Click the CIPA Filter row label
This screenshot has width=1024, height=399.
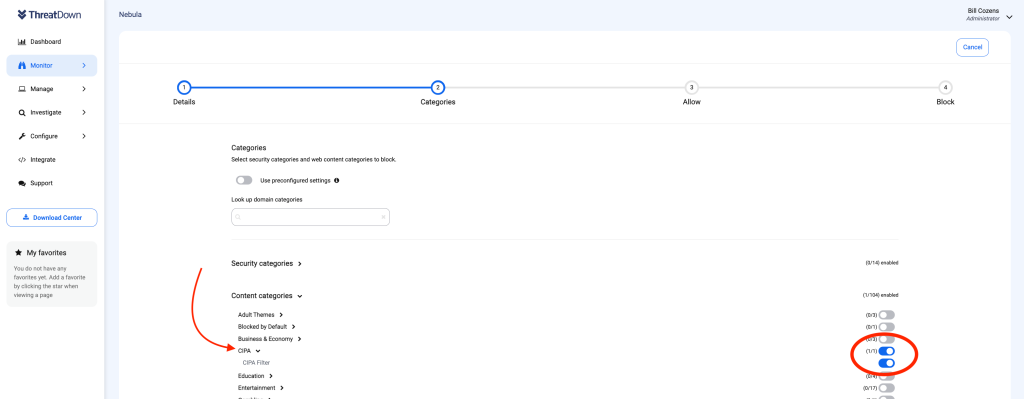[x=256, y=363]
